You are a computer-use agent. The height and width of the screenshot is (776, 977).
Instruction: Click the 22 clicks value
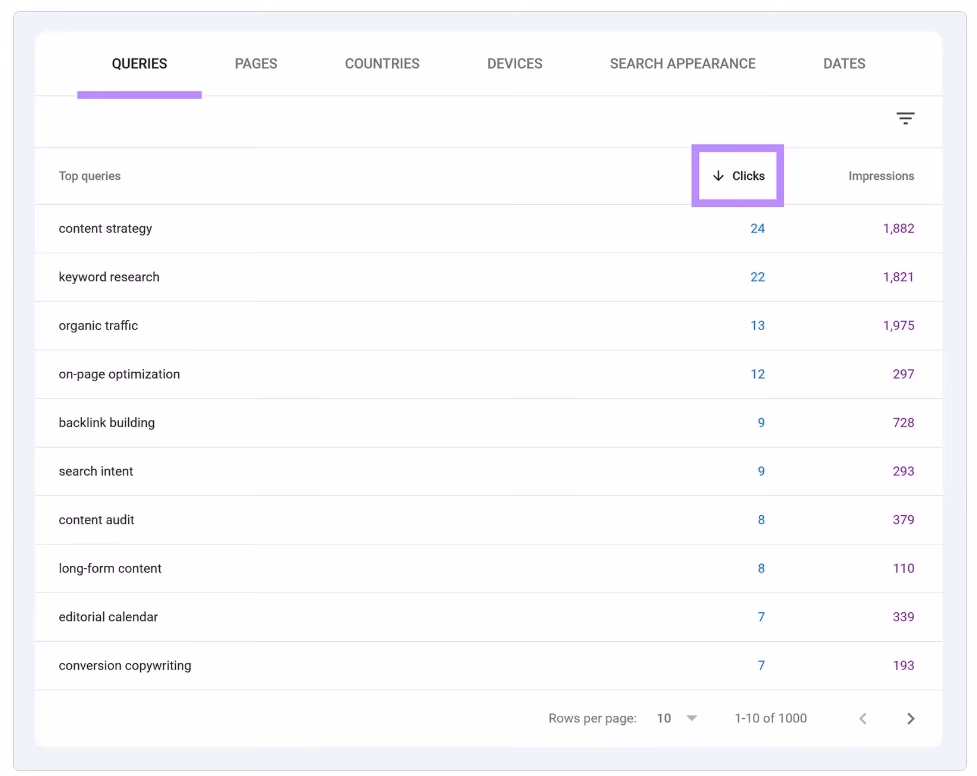[x=757, y=277]
